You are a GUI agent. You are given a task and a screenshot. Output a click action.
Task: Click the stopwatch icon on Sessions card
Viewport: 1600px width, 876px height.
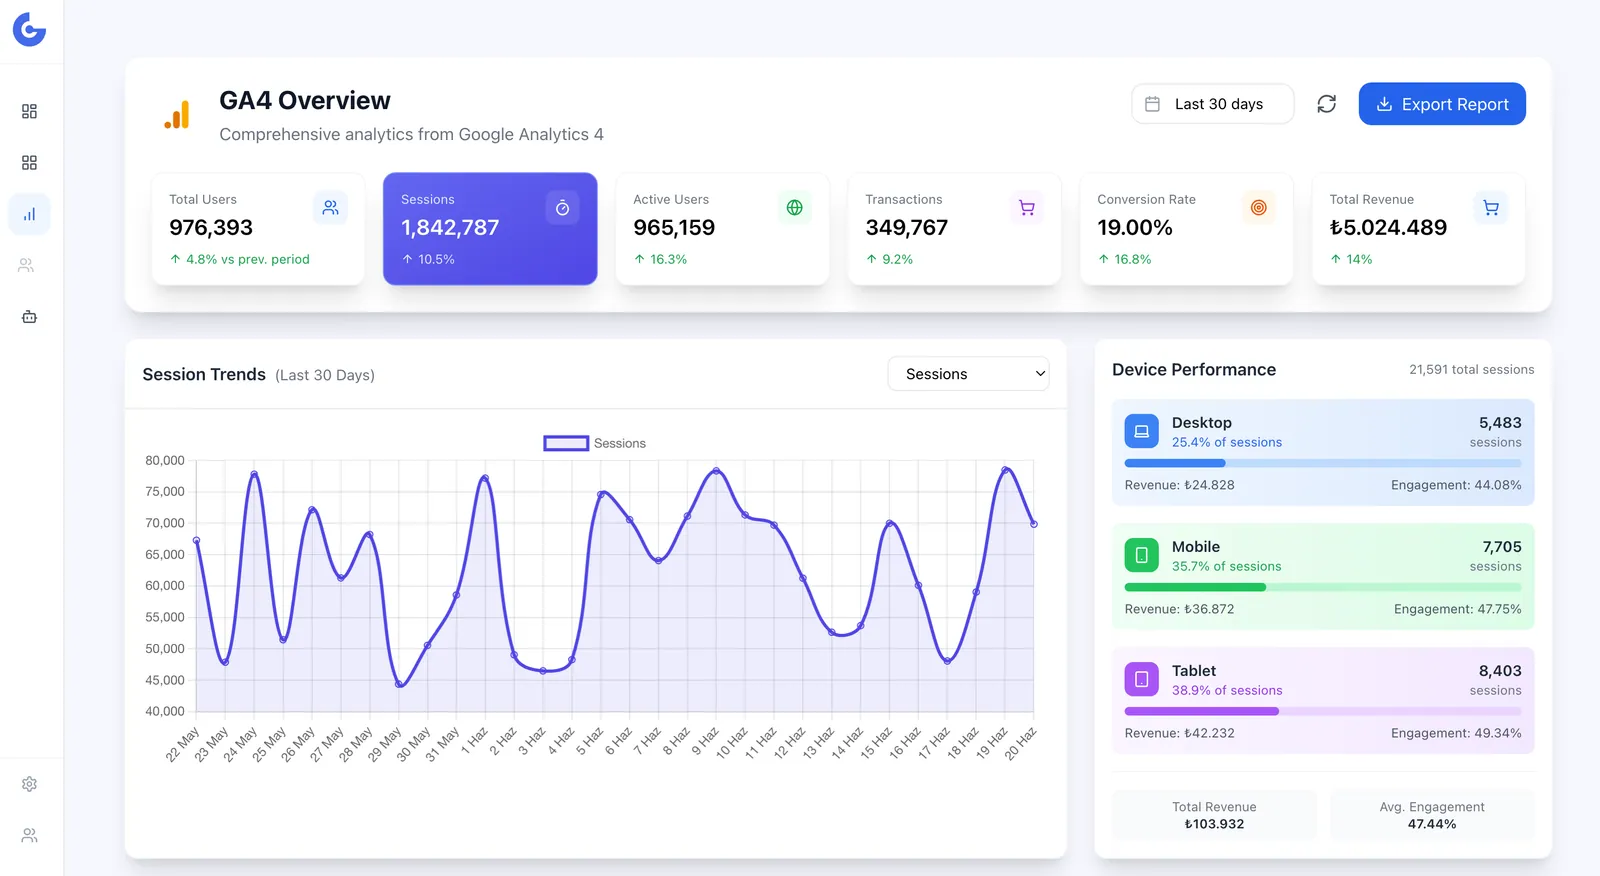tap(562, 208)
